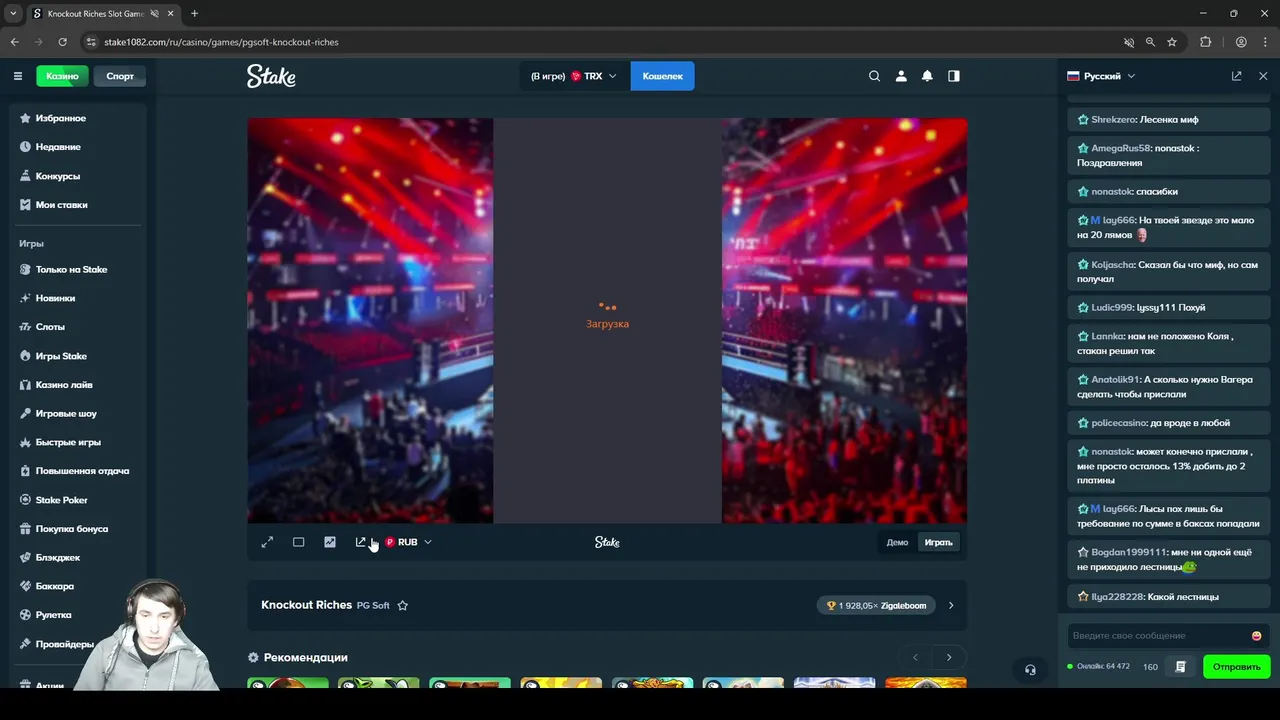Viewport: 1280px width, 720px height.
Task: Open RUB game currency dropdown
Action: (408, 542)
